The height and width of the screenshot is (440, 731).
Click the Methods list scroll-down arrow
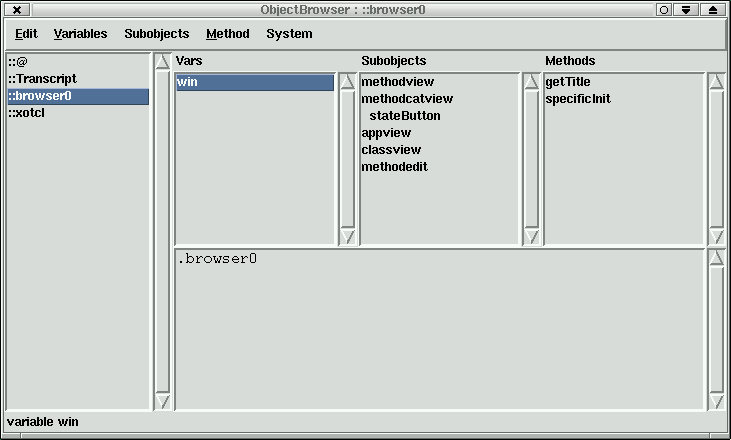pyautogui.click(x=715, y=237)
